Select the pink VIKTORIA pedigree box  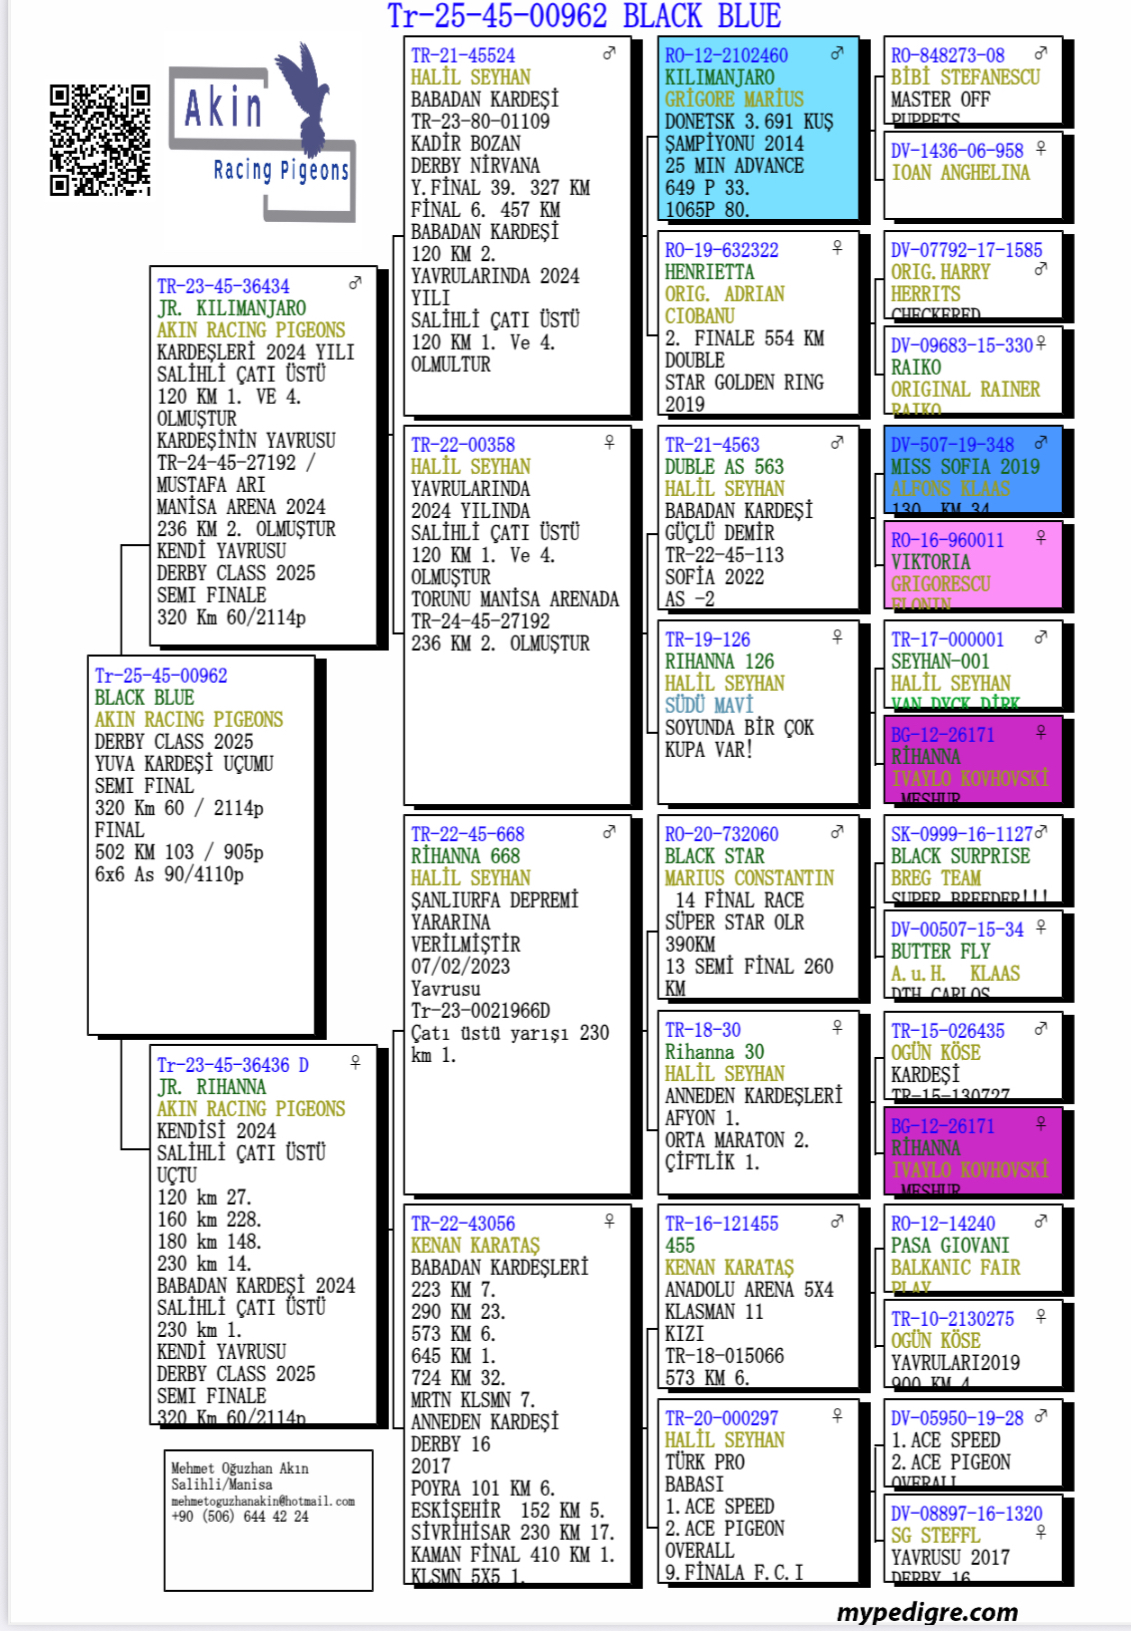tap(974, 565)
